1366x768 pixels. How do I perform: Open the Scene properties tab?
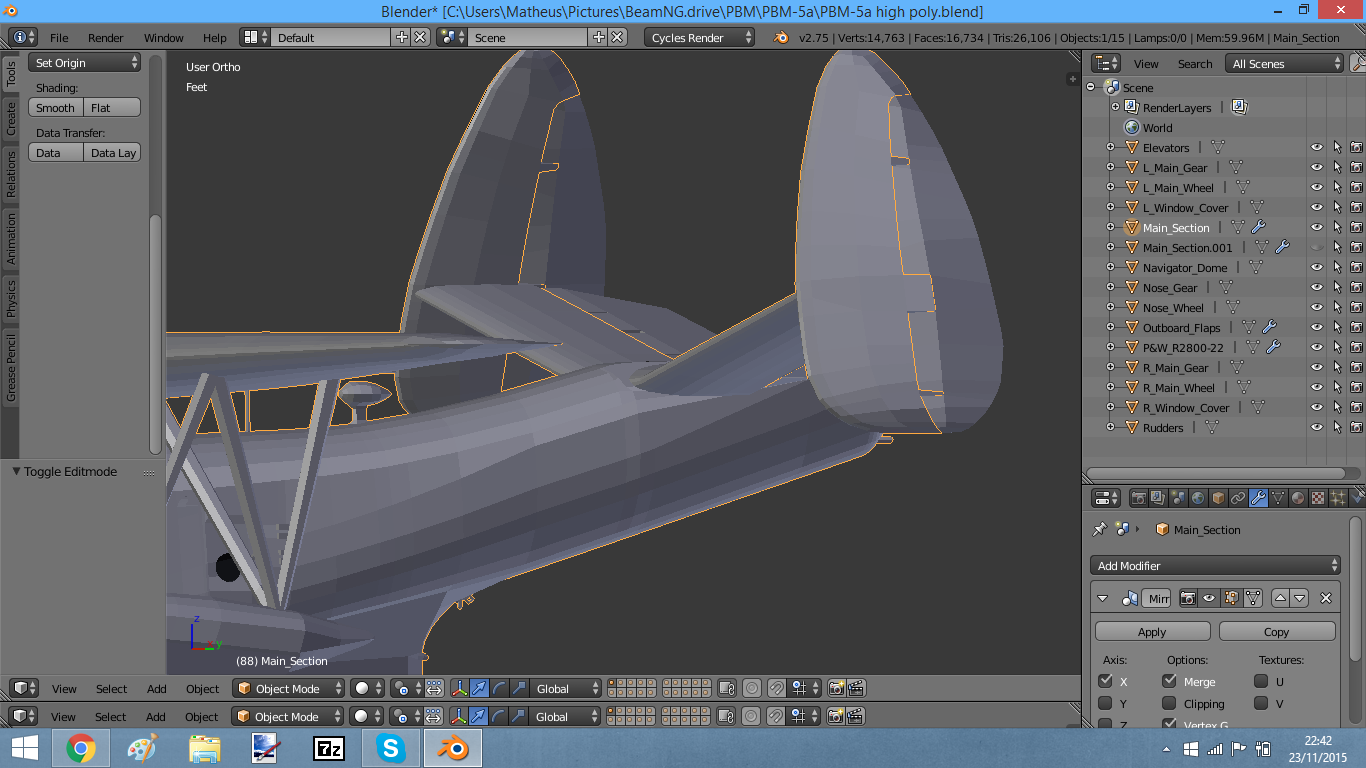pos(1178,498)
